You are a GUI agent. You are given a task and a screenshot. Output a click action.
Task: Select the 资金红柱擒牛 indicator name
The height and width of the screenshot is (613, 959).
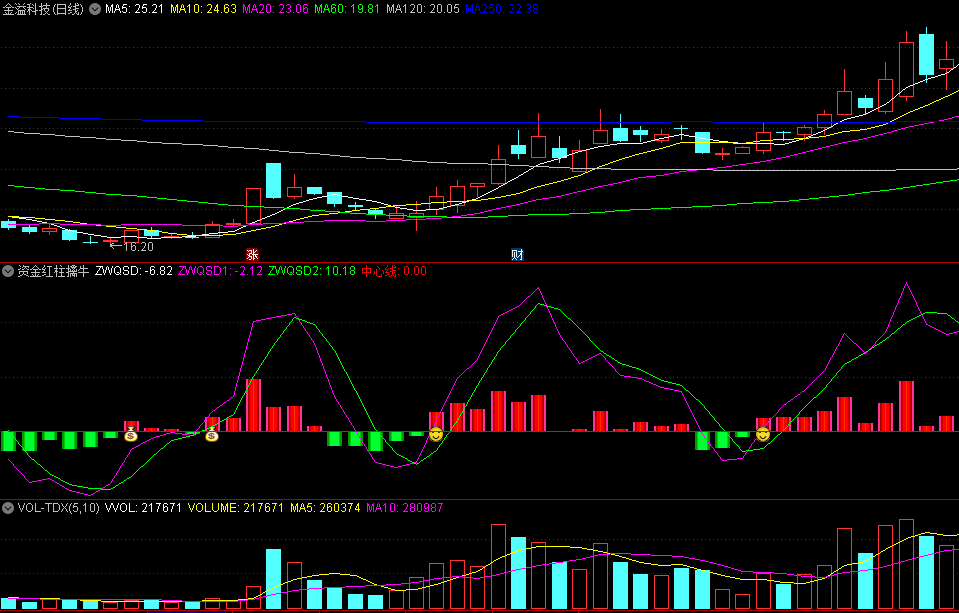tap(53, 271)
